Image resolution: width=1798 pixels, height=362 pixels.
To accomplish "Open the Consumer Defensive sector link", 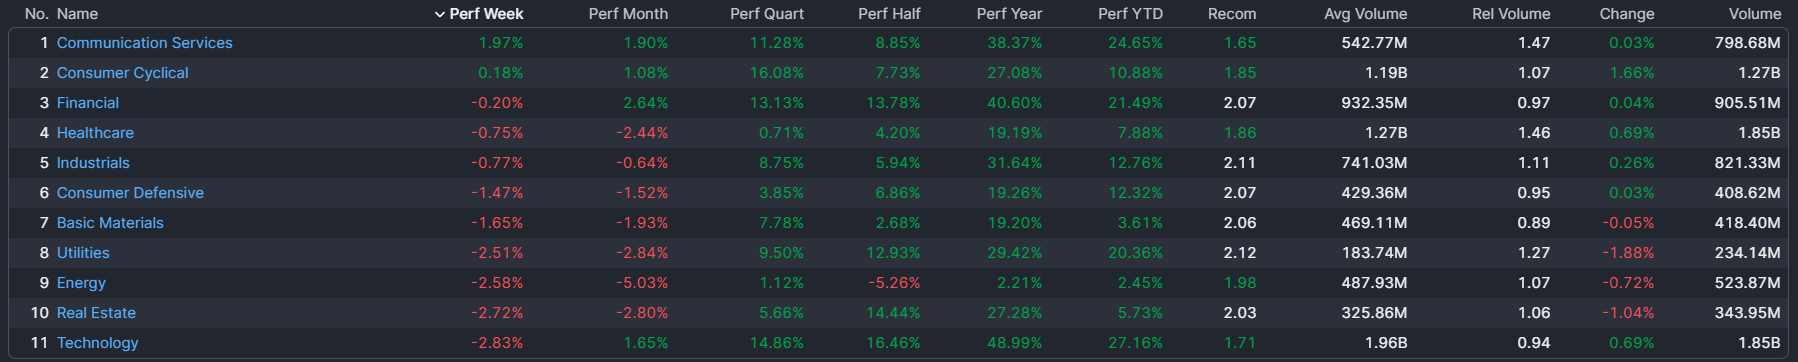I will coord(130,193).
